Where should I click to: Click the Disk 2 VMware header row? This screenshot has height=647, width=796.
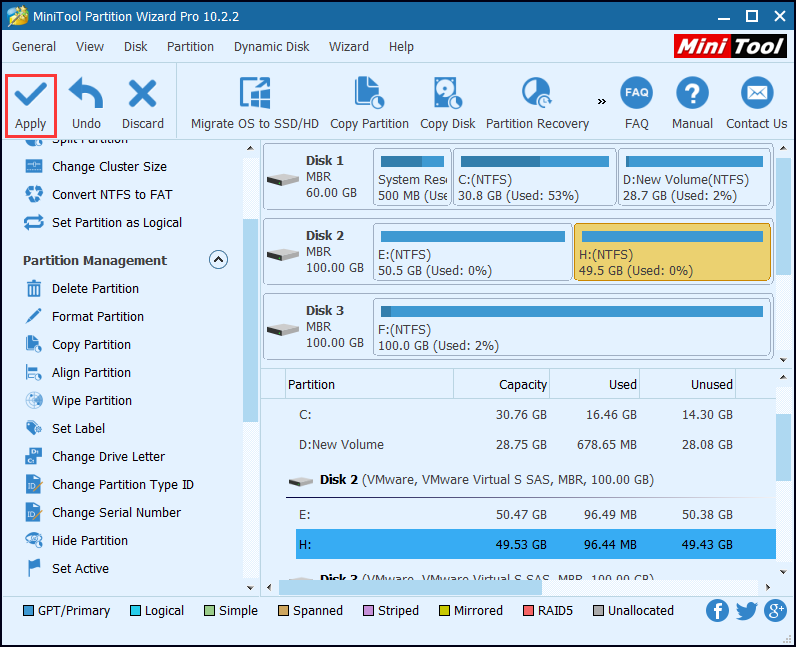click(530, 480)
